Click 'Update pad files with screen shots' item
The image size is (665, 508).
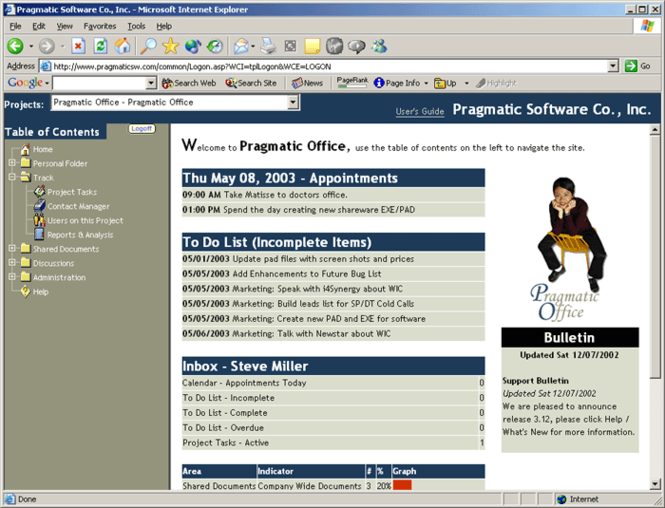[x=333, y=259]
